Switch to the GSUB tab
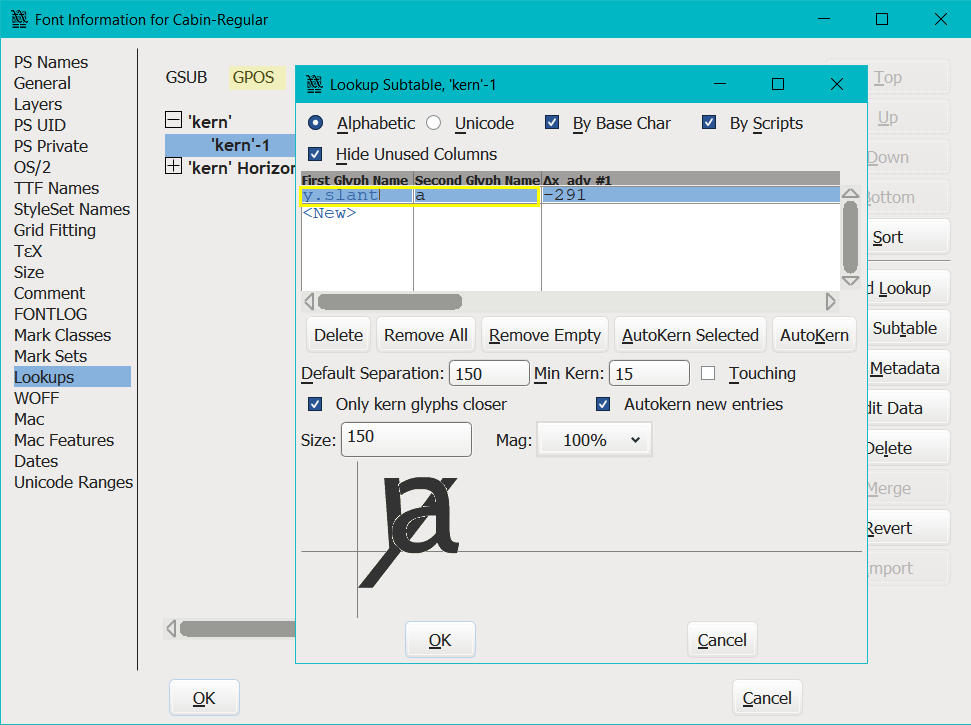971x725 pixels. 186,77
